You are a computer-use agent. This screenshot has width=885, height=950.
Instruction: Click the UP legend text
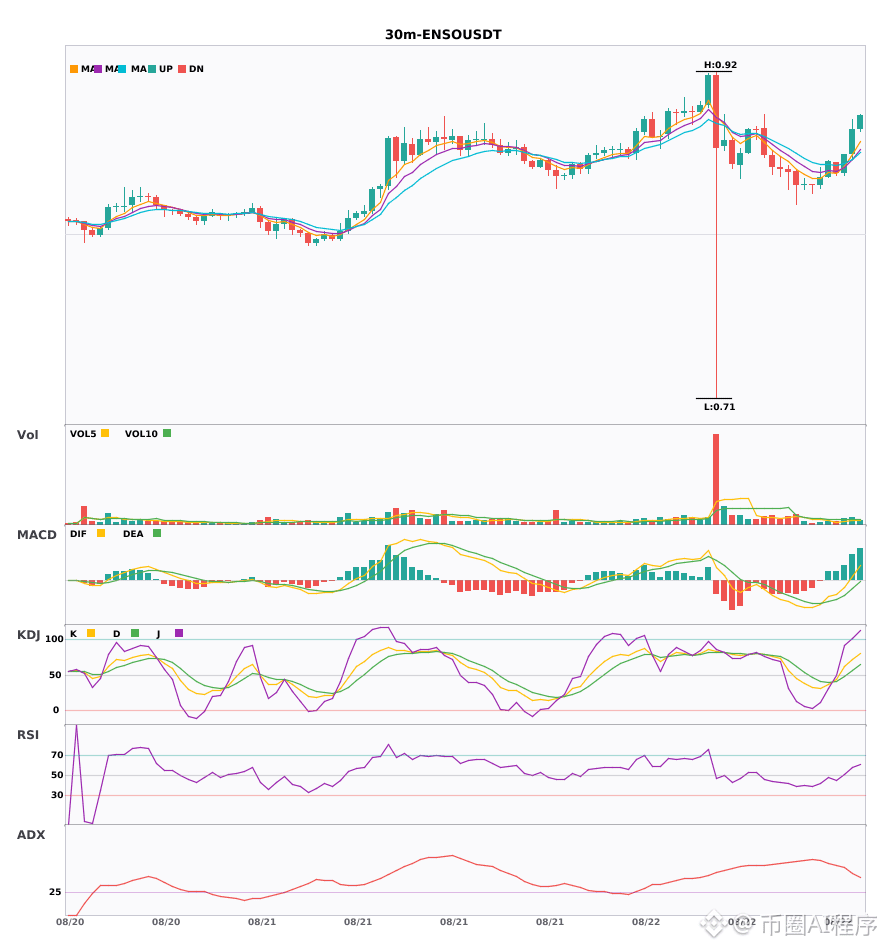tap(166, 69)
